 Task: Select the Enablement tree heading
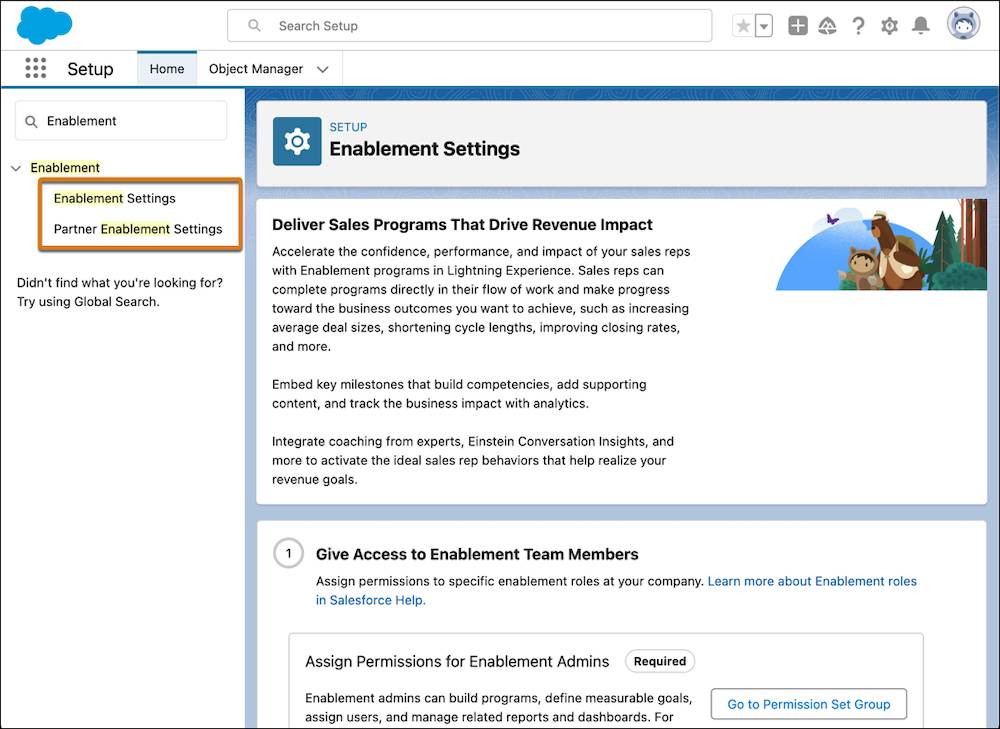(65, 168)
